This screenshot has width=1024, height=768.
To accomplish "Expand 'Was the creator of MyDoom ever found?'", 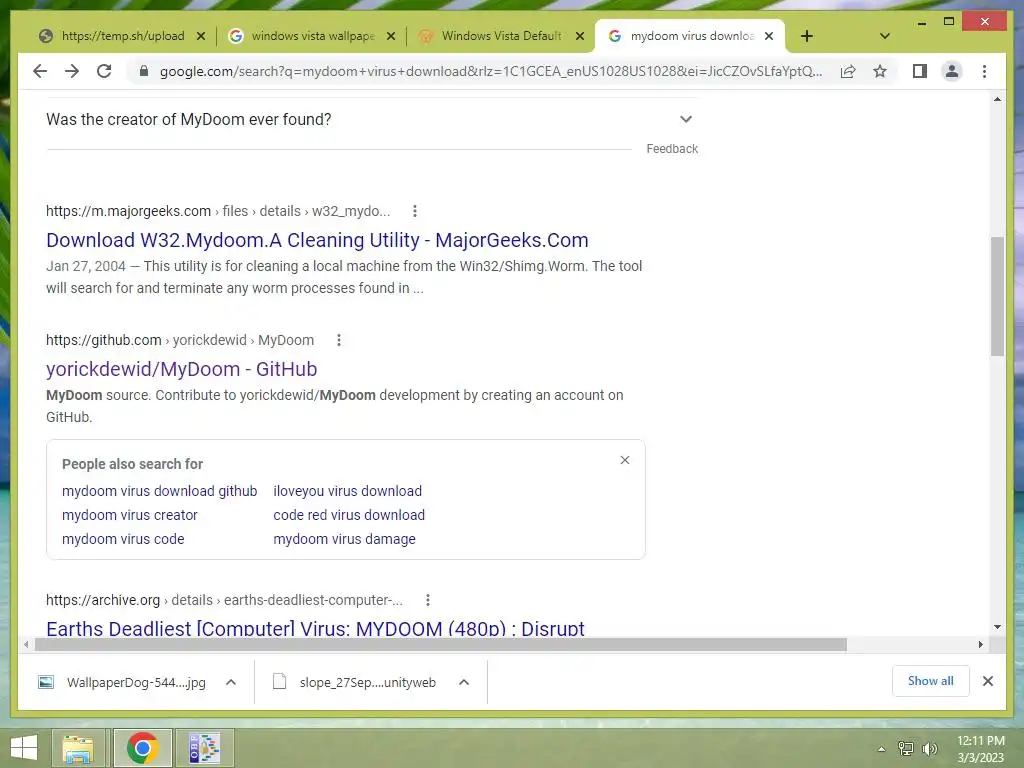I will 371,120.
